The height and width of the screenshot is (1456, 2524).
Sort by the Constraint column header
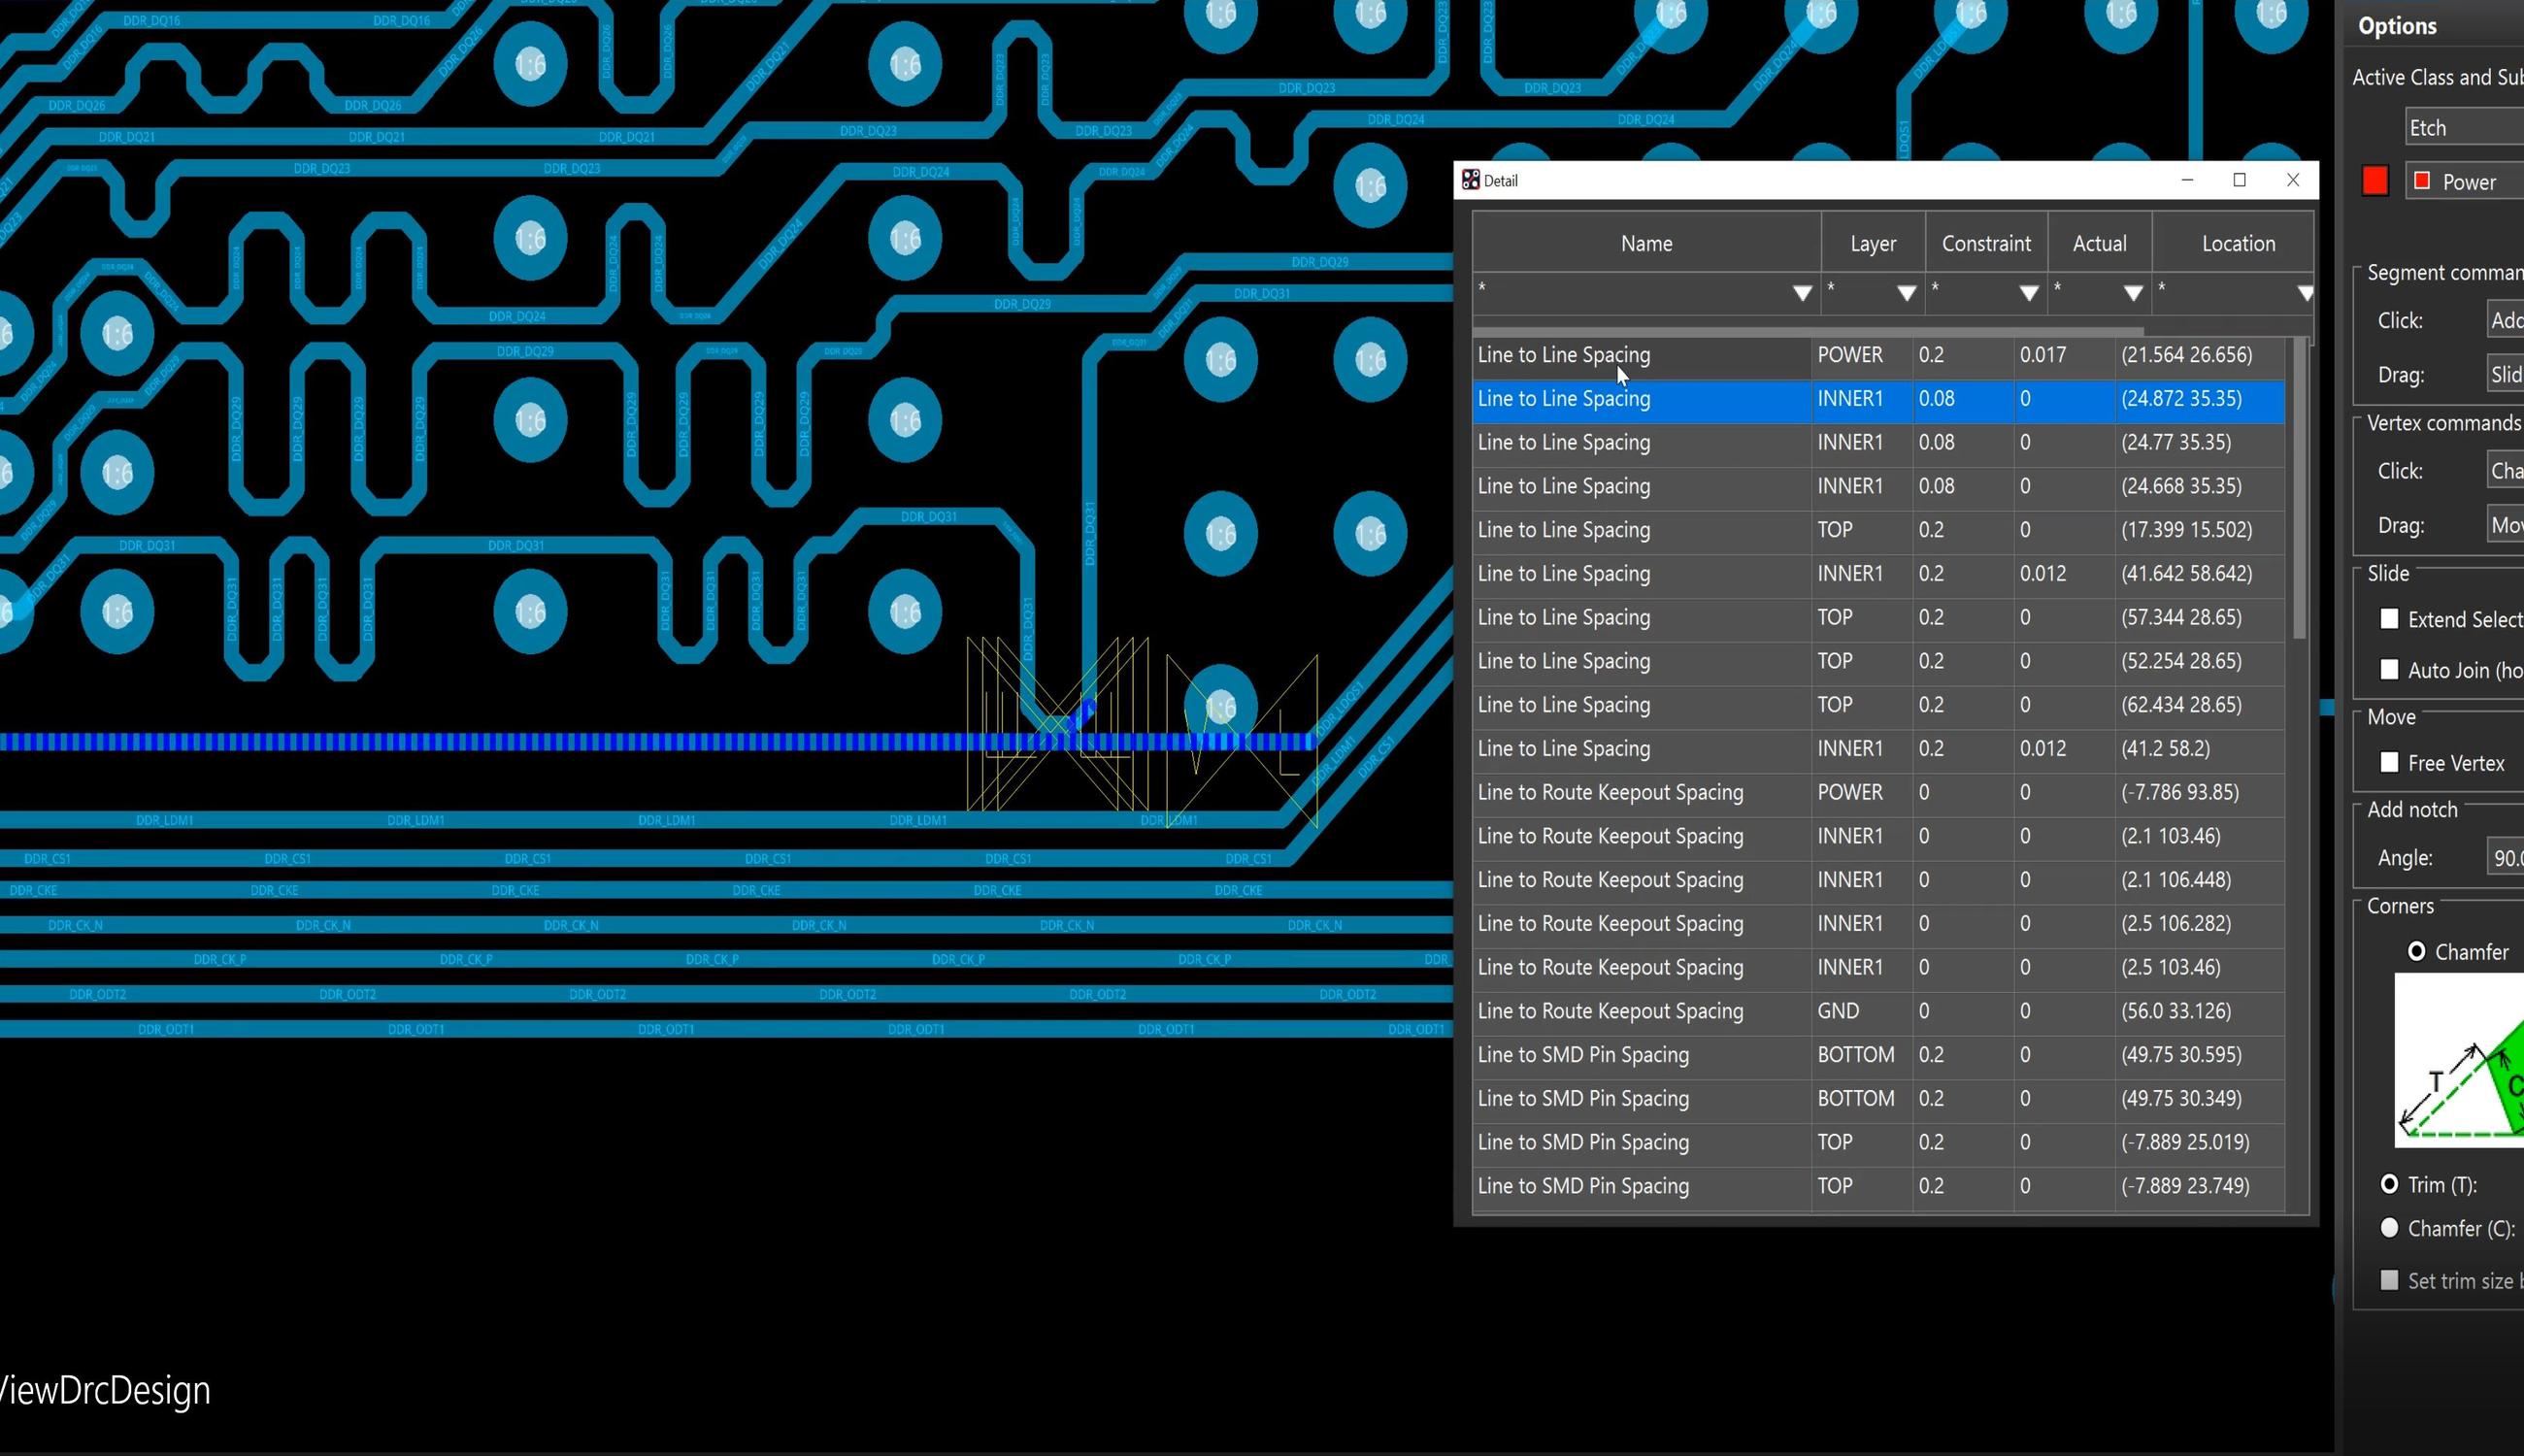[x=1986, y=243]
